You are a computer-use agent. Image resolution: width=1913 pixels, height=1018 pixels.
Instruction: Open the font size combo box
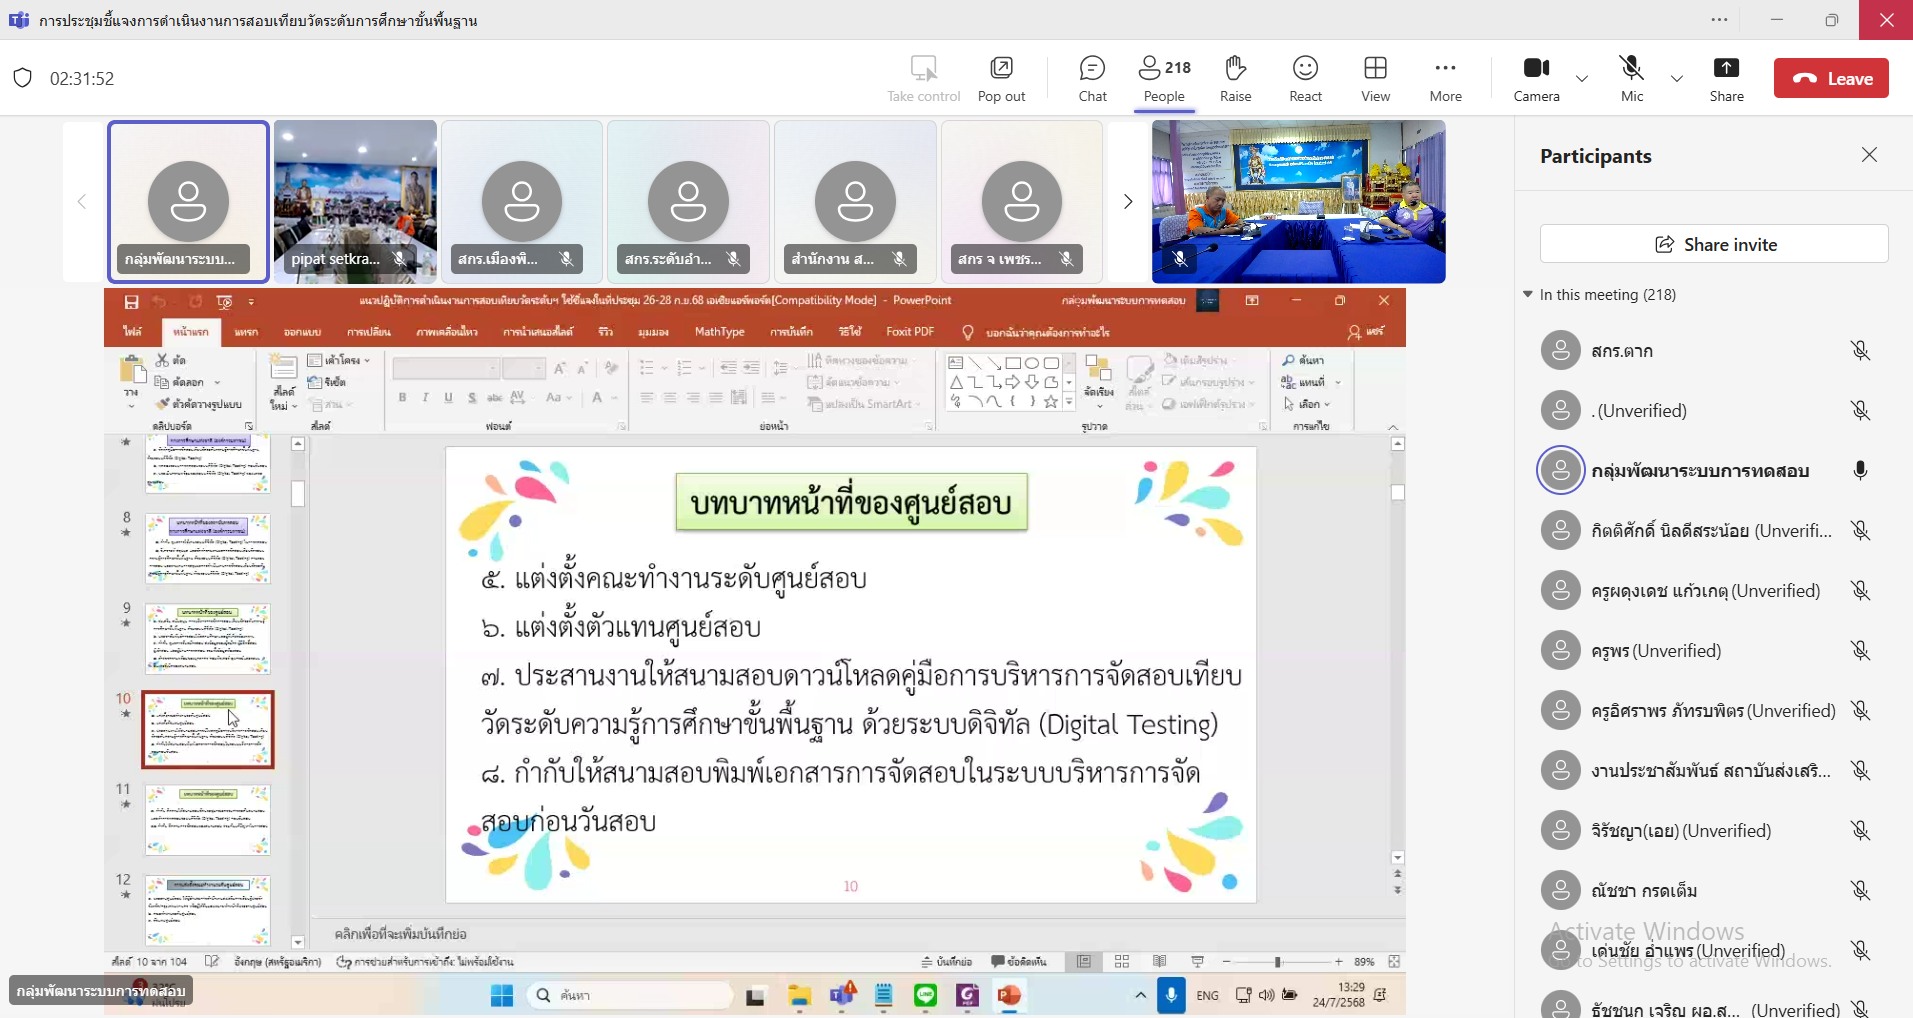(523, 369)
